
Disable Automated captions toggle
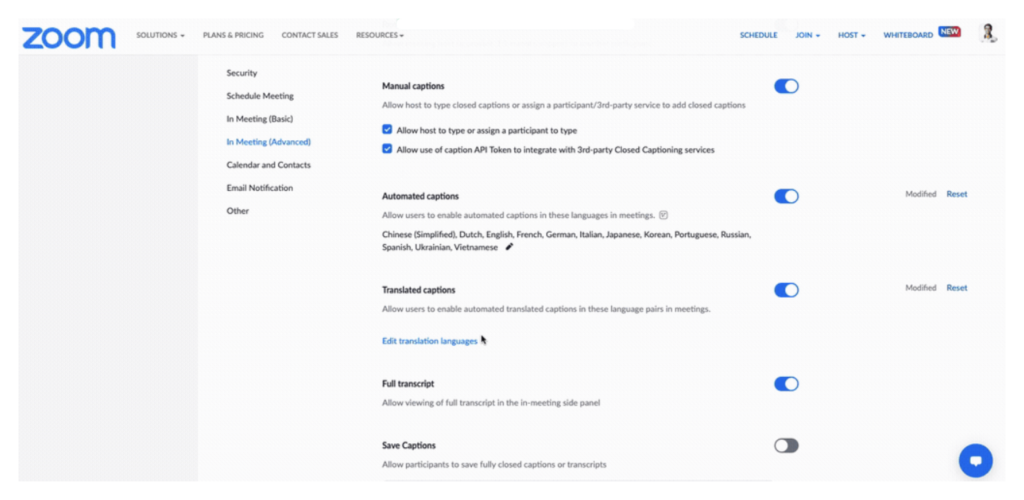[786, 196]
